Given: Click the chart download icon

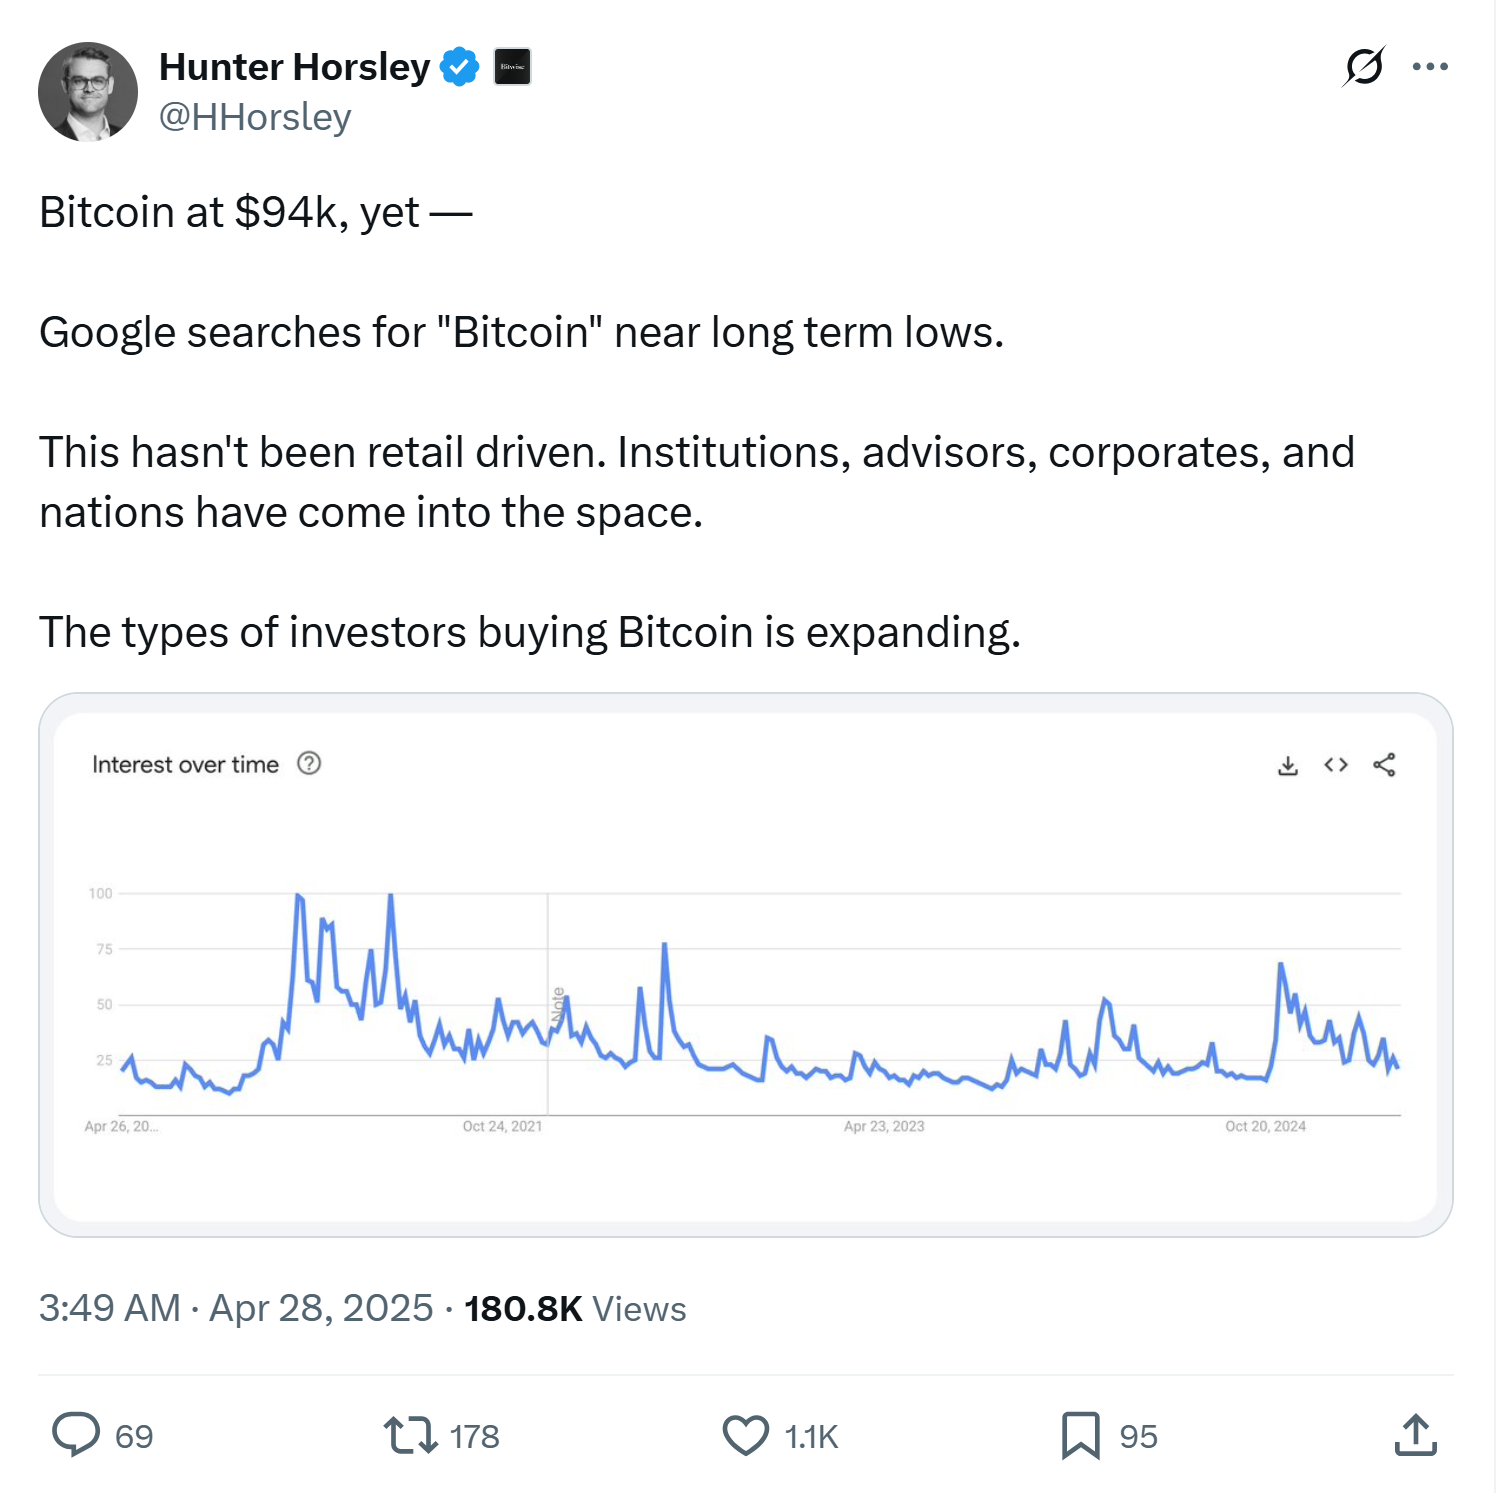Looking at the screenshot, I should coord(1288,766).
